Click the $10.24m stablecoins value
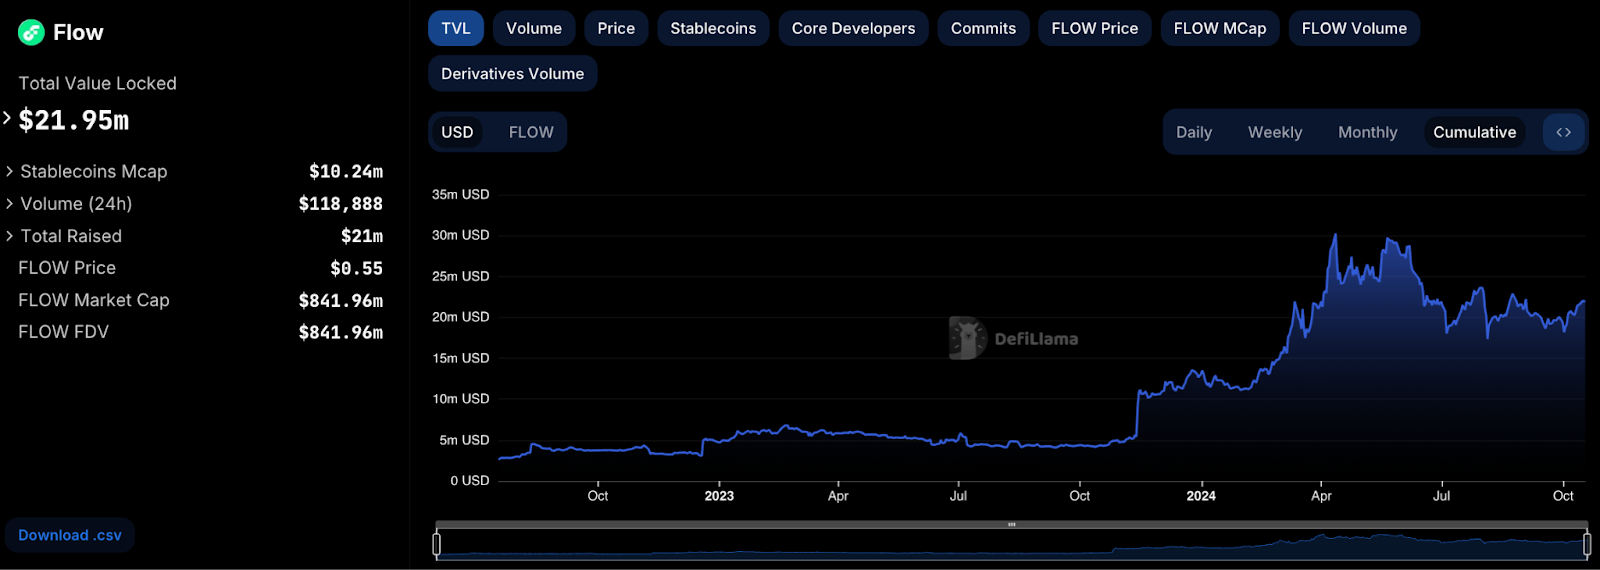Screen dimensions: 1600x570 (346, 171)
